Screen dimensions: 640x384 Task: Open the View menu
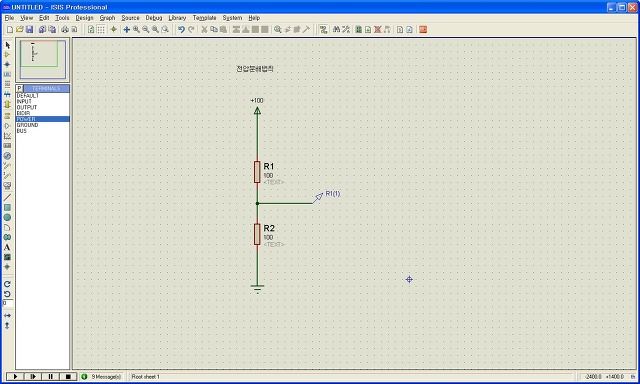click(x=27, y=18)
